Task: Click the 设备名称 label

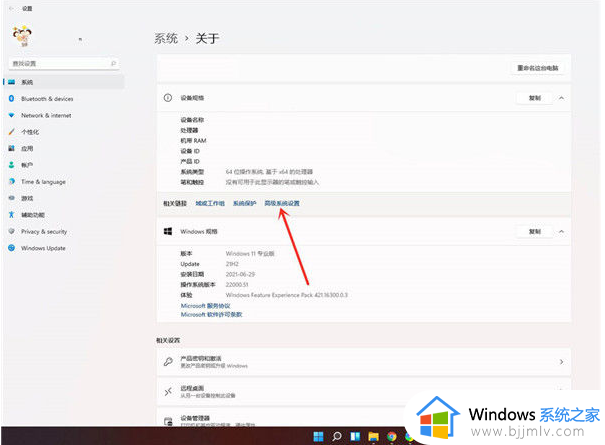Action: click(x=192, y=120)
